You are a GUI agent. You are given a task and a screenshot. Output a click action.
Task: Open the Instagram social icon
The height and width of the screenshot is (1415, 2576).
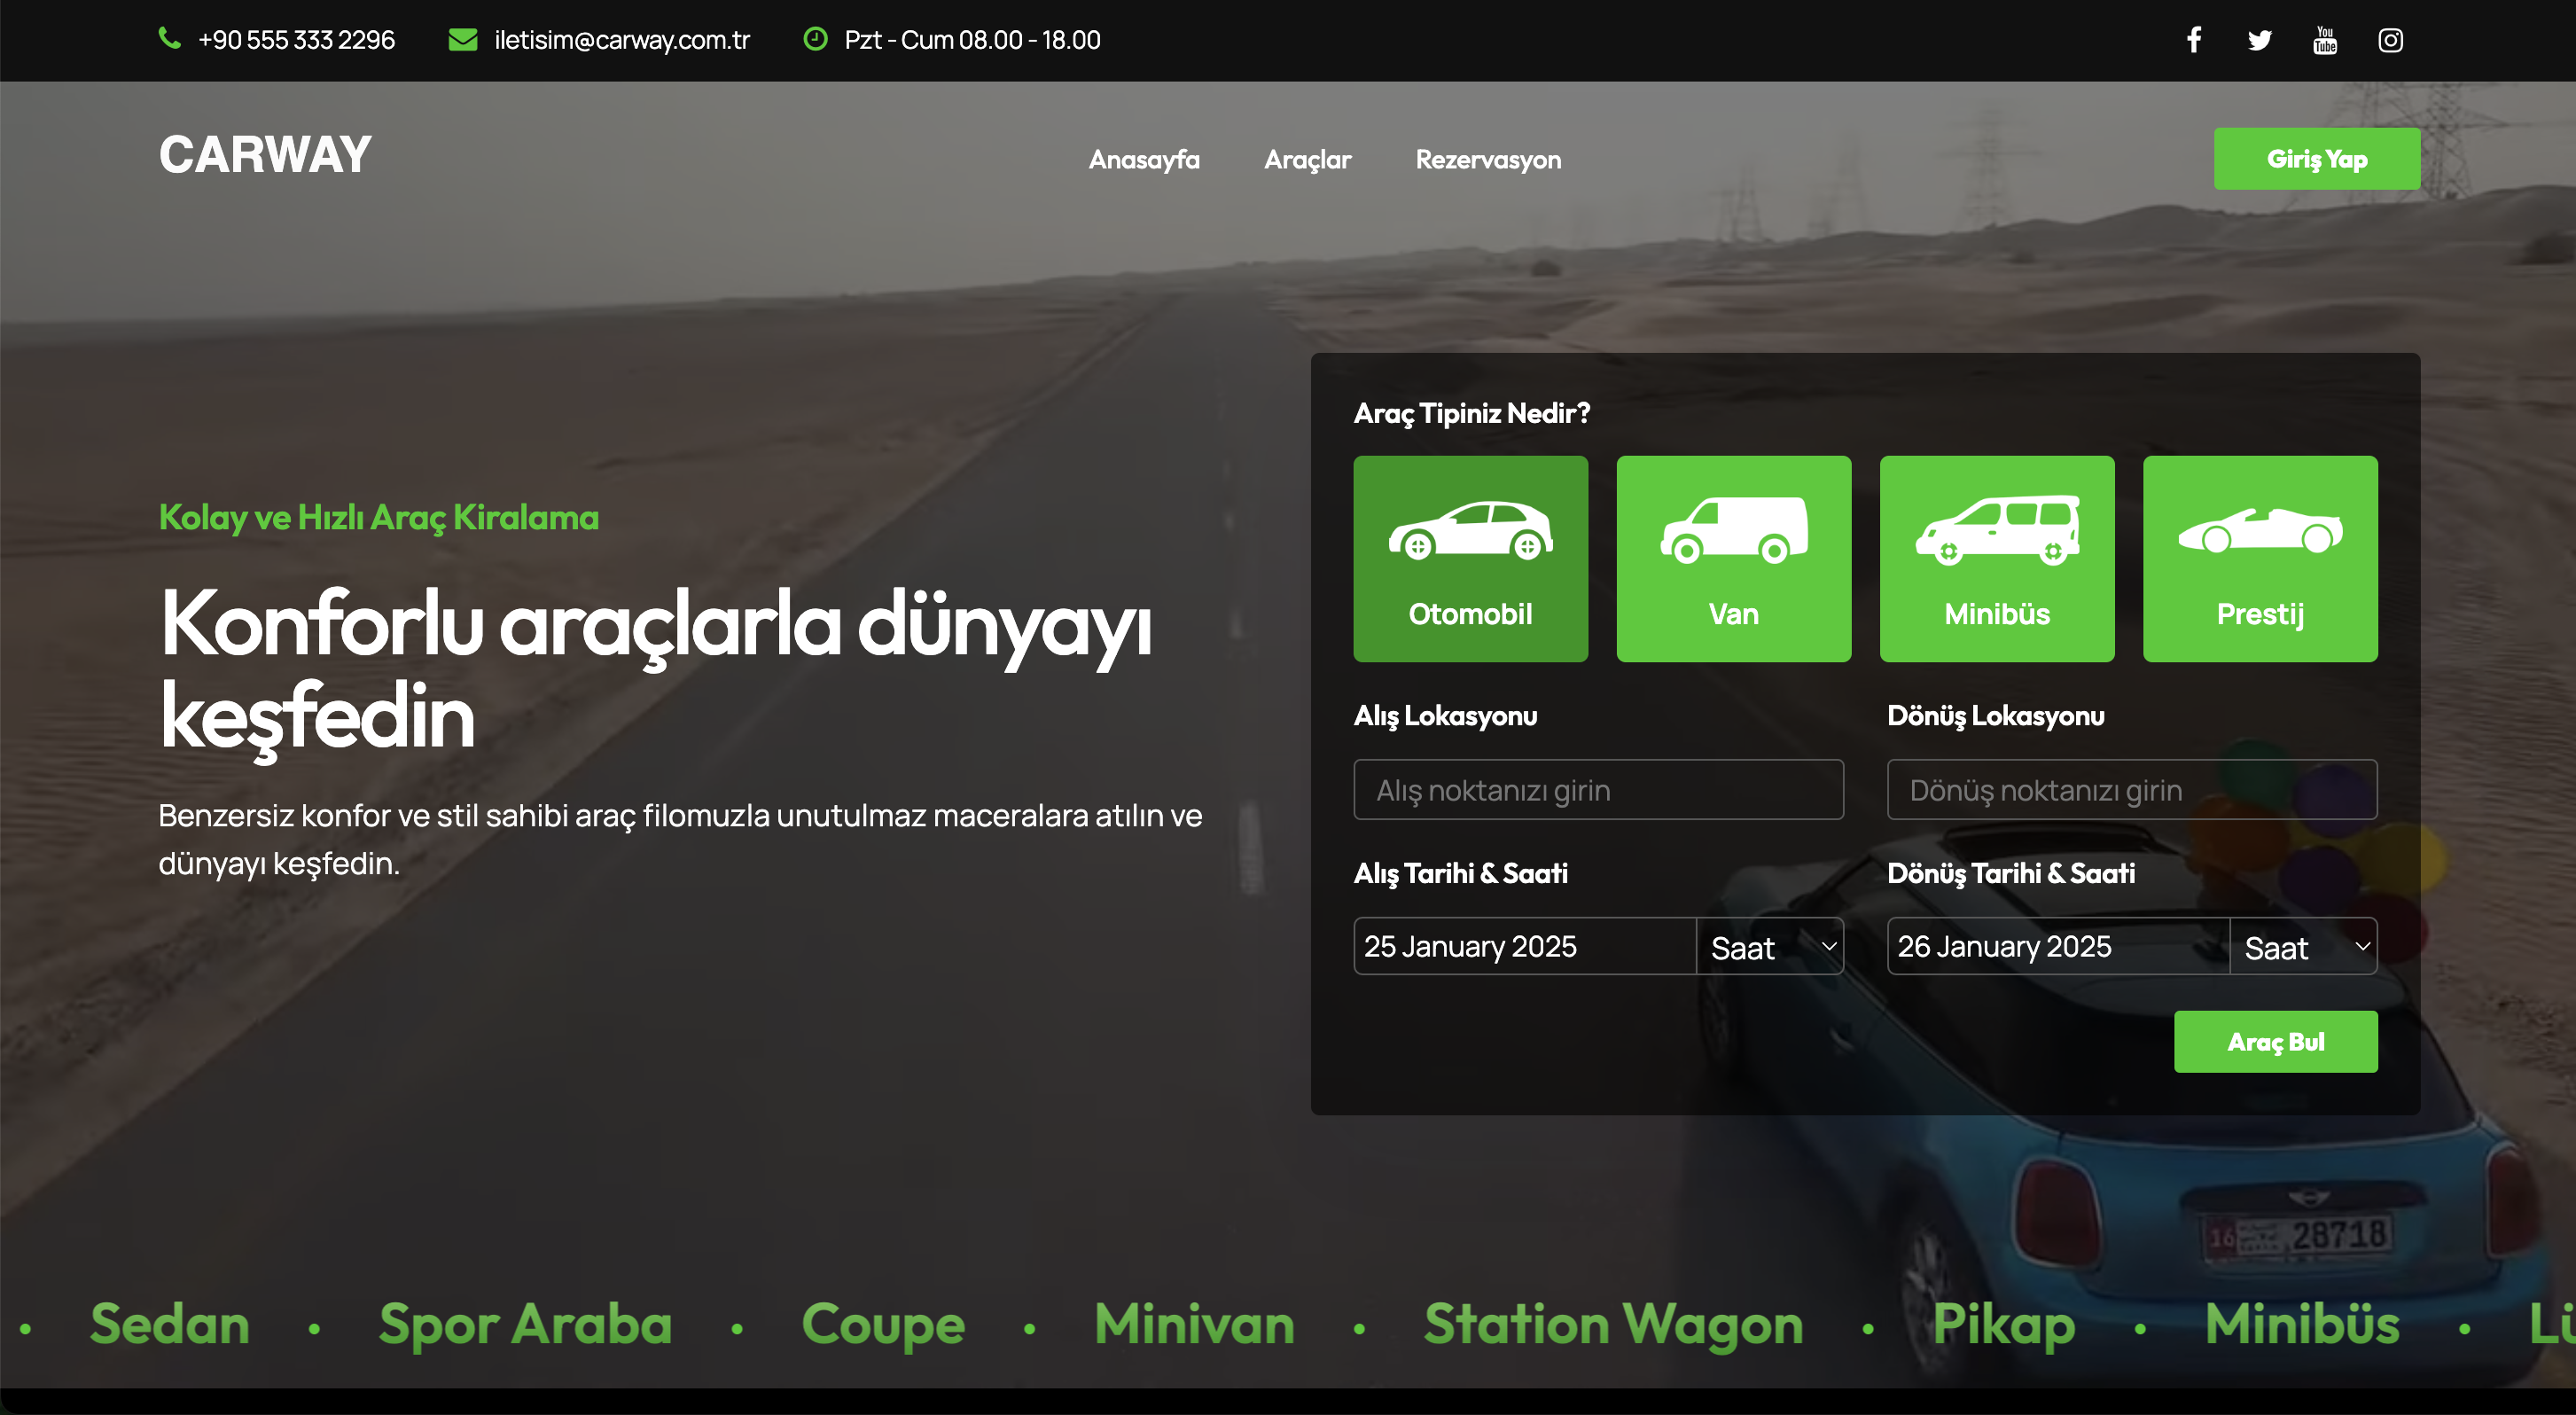pos(2390,40)
